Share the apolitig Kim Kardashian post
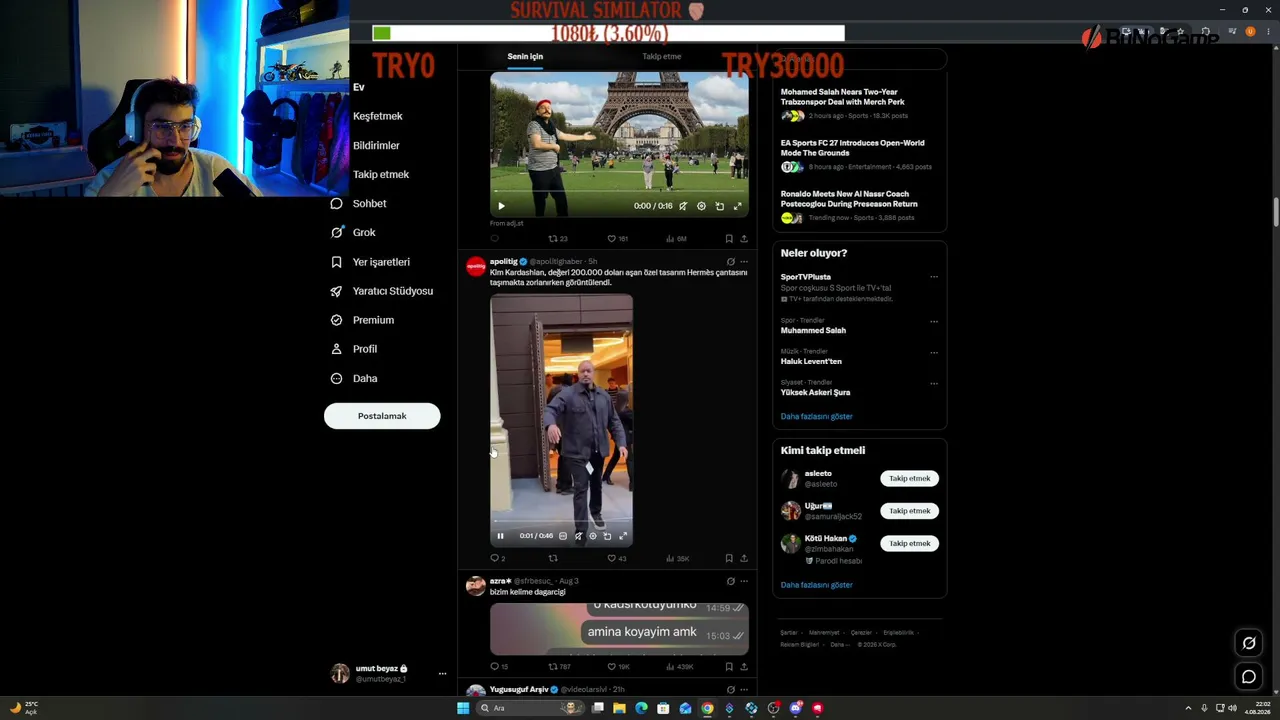Image resolution: width=1280 pixels, height=720 pixels. 744,558
